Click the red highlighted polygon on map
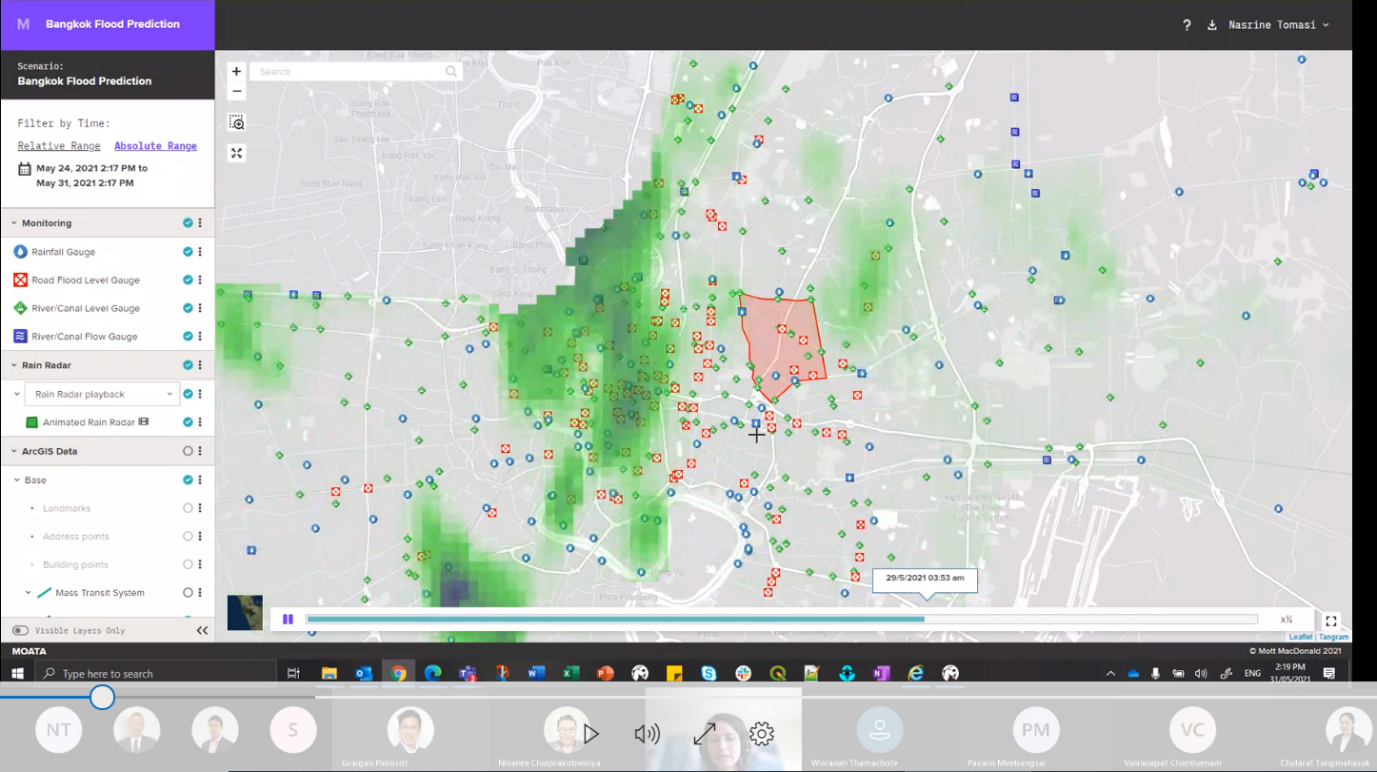 click(x=782, y=344)
